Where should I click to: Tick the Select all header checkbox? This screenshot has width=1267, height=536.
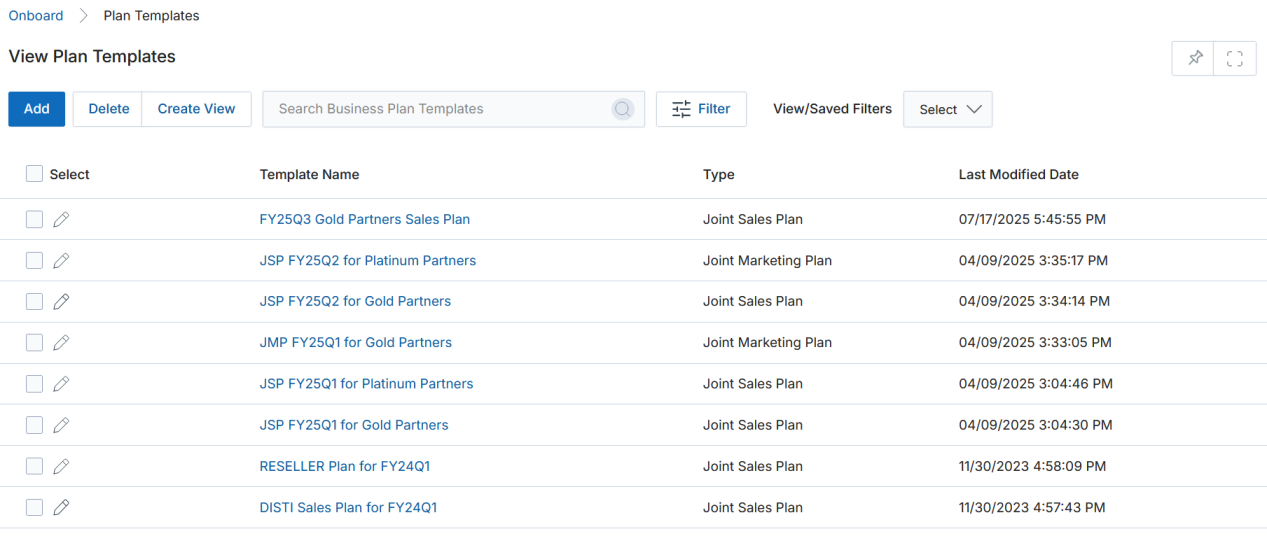[x=34, y=174]
